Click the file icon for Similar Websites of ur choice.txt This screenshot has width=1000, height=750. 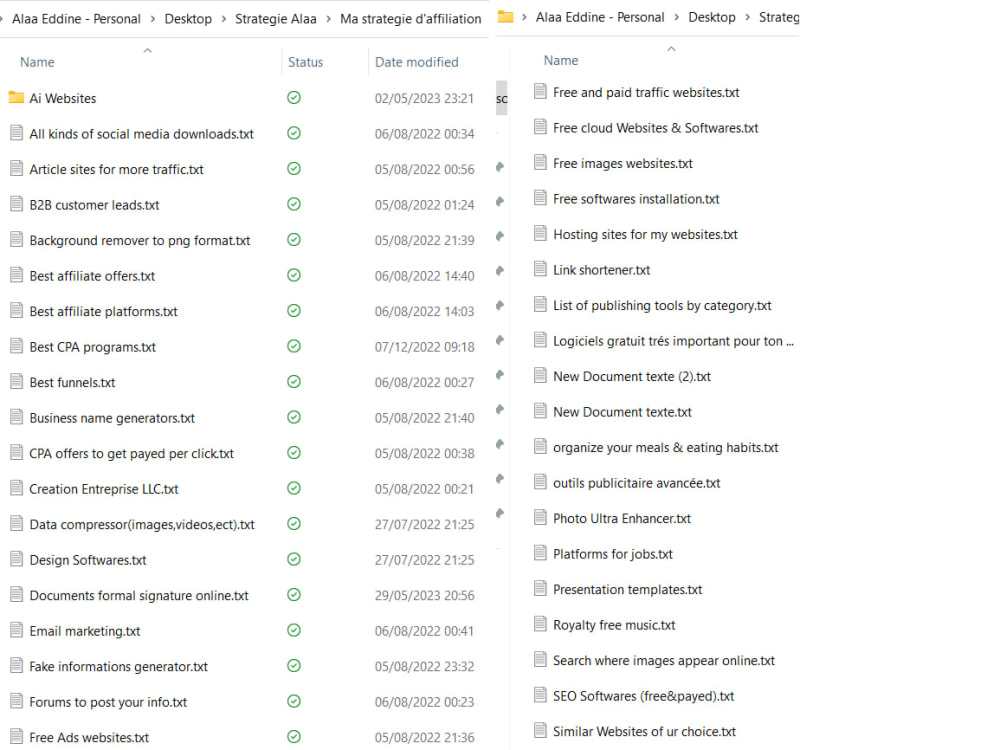point(540,731)
